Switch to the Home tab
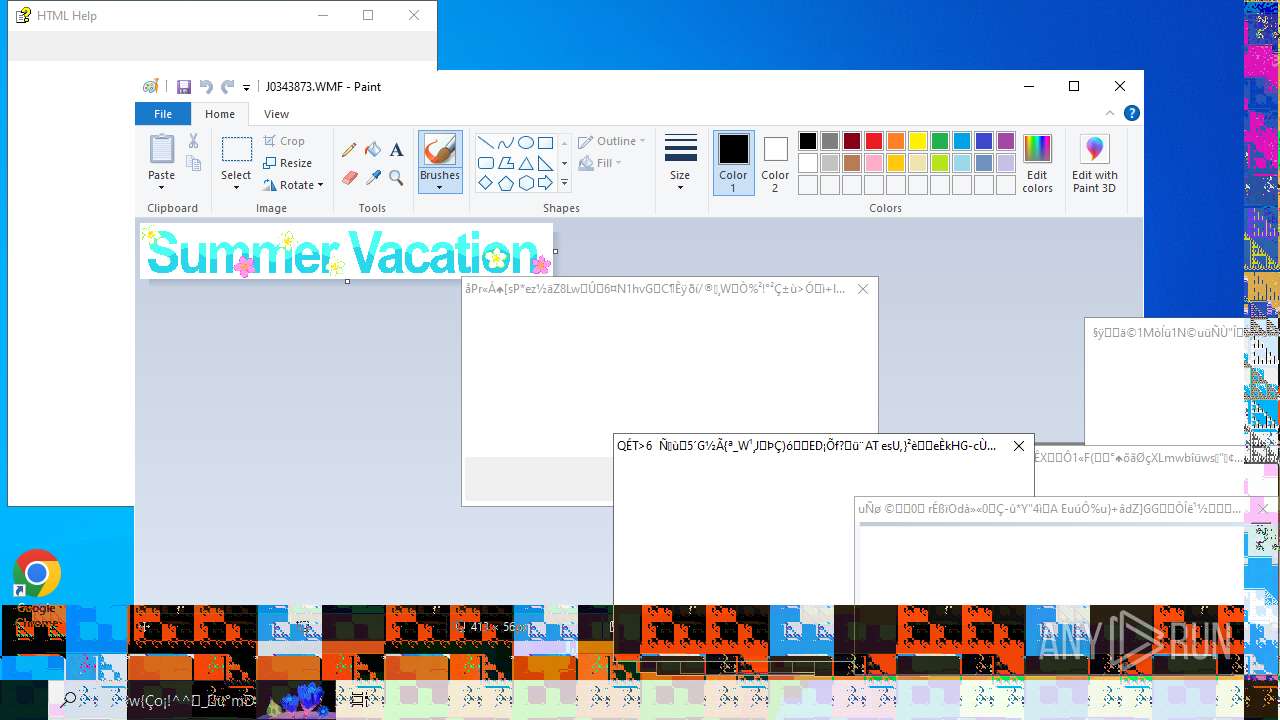Image resolution: width=1280 pixels, height=720 pixels. (x=220, y=114)
